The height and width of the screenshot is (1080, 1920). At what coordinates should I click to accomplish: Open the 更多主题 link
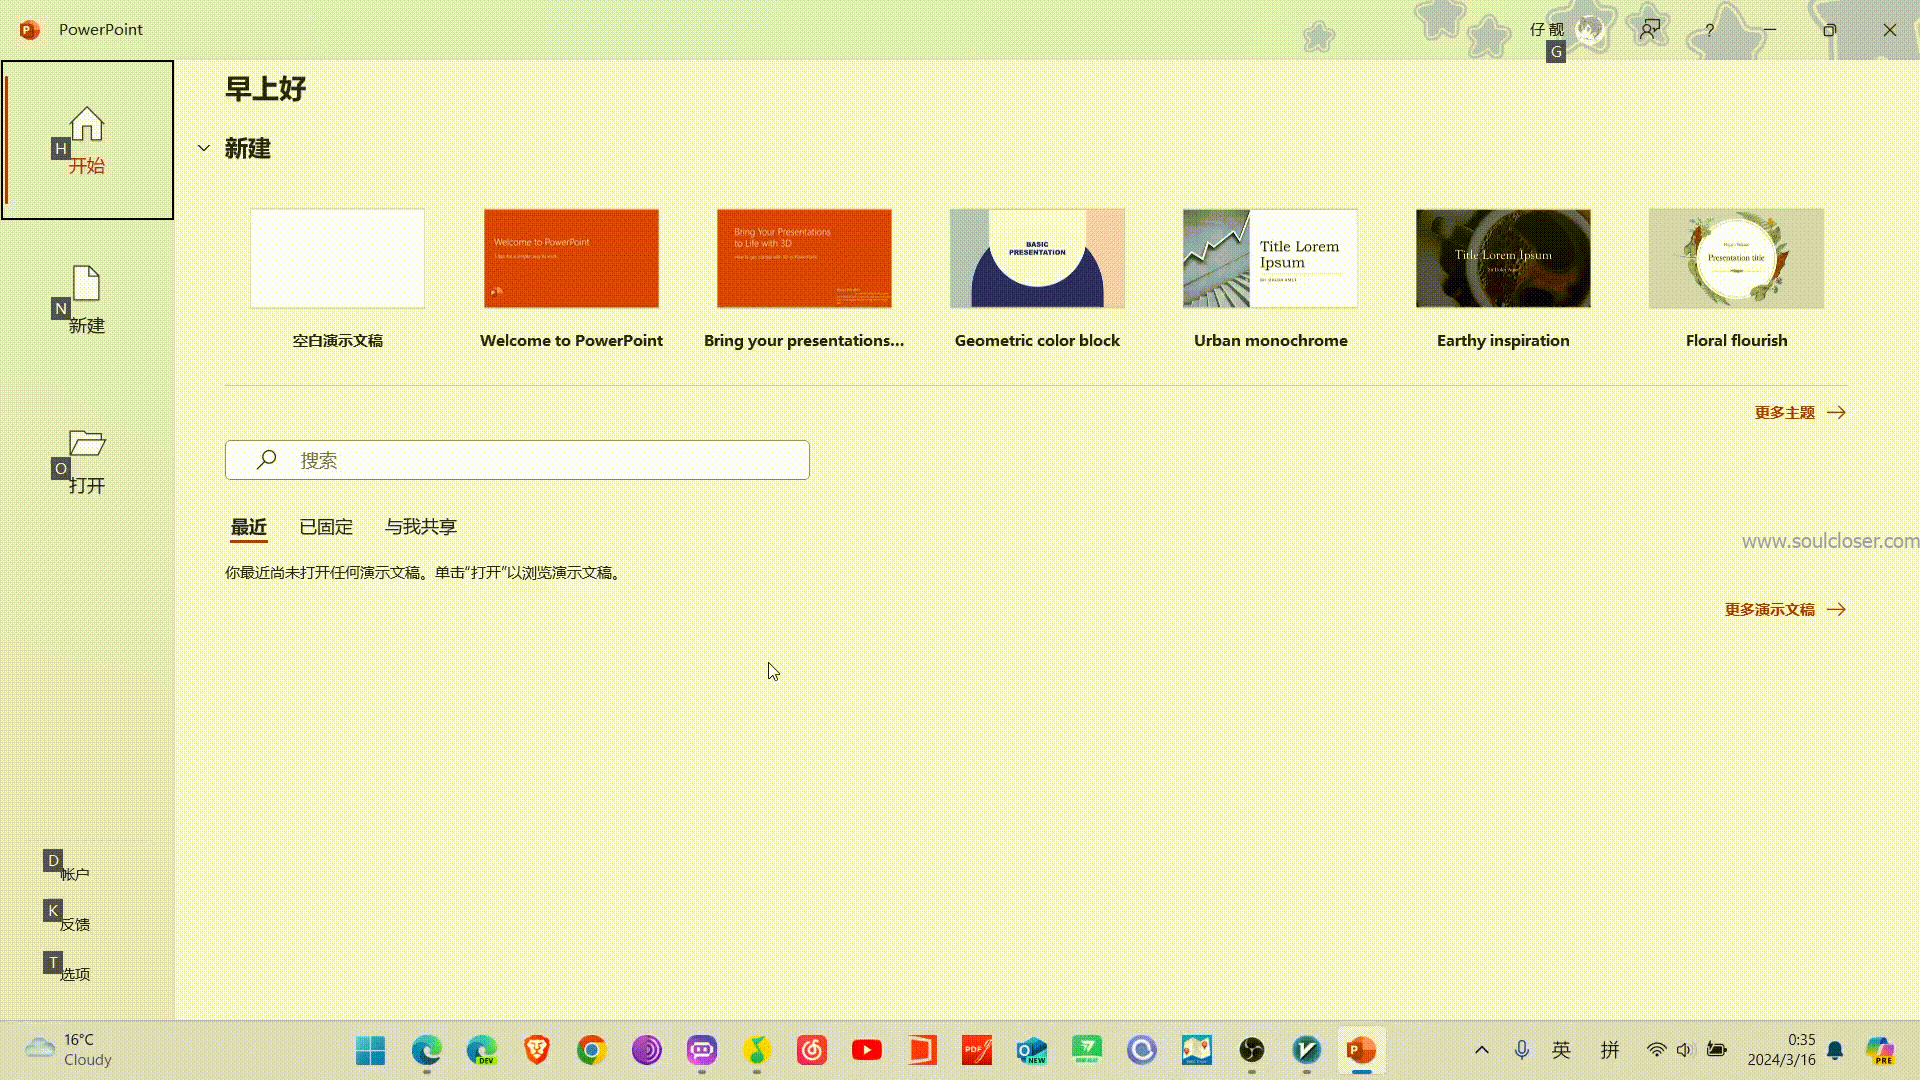(x=1800, y=412)
